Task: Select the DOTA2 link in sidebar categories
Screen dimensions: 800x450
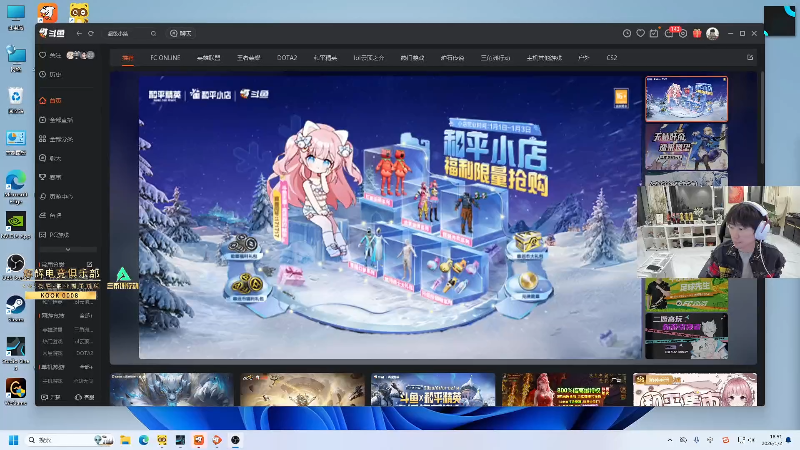Action: point(85,353)
